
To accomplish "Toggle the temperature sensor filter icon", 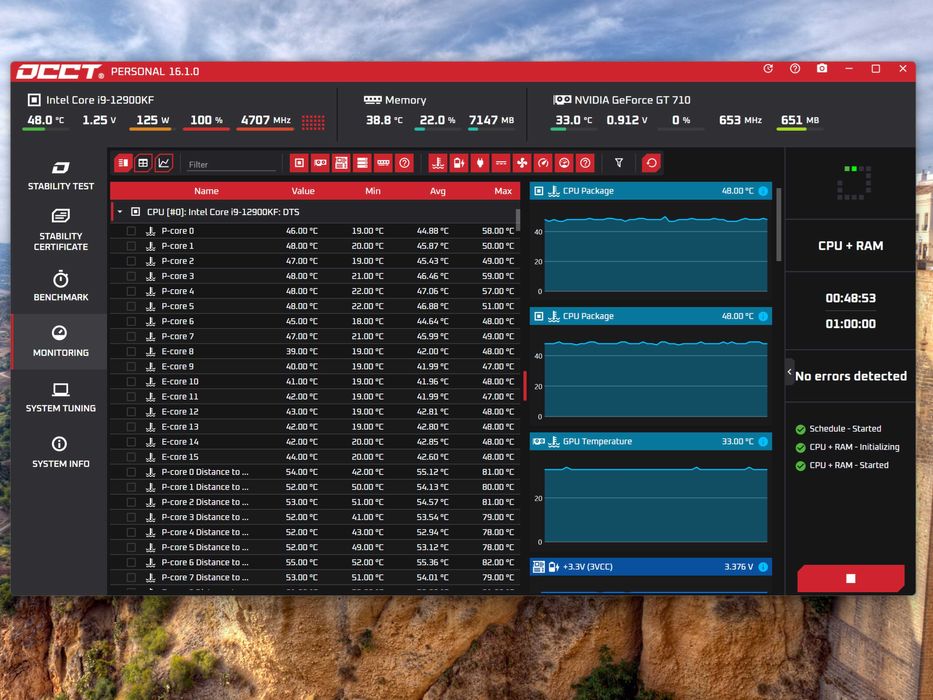I will [x=438, y=163].
